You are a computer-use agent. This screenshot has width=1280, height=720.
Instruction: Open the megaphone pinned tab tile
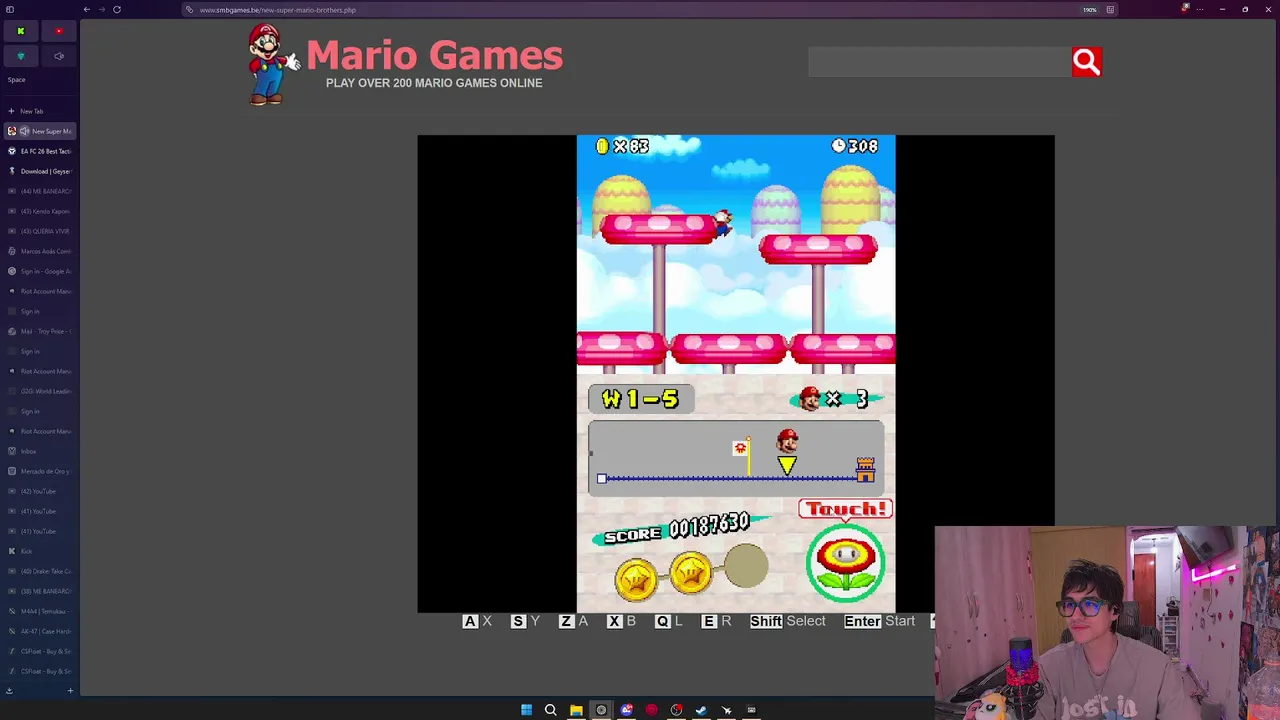59,56
